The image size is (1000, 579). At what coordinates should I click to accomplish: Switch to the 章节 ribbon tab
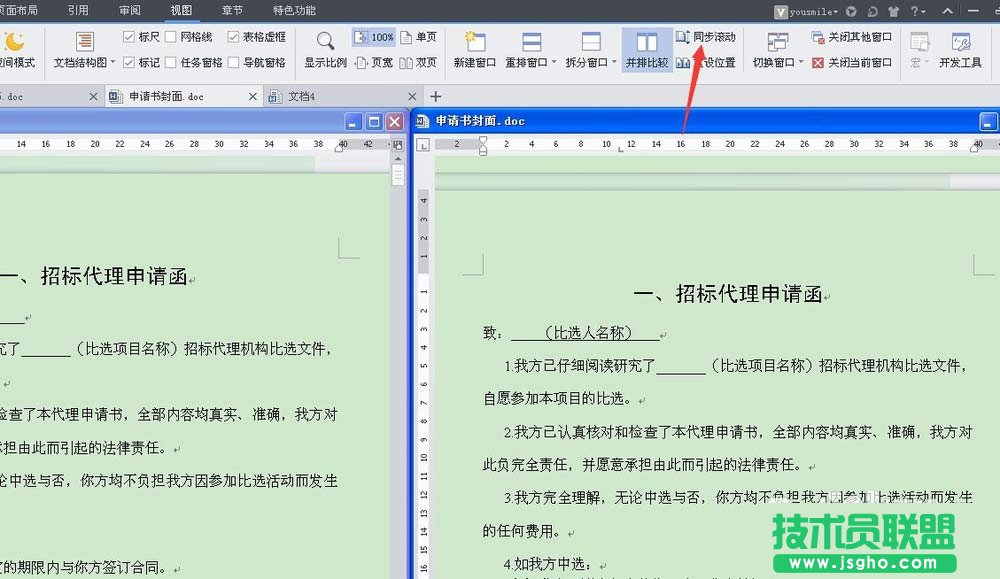point(231,10)
